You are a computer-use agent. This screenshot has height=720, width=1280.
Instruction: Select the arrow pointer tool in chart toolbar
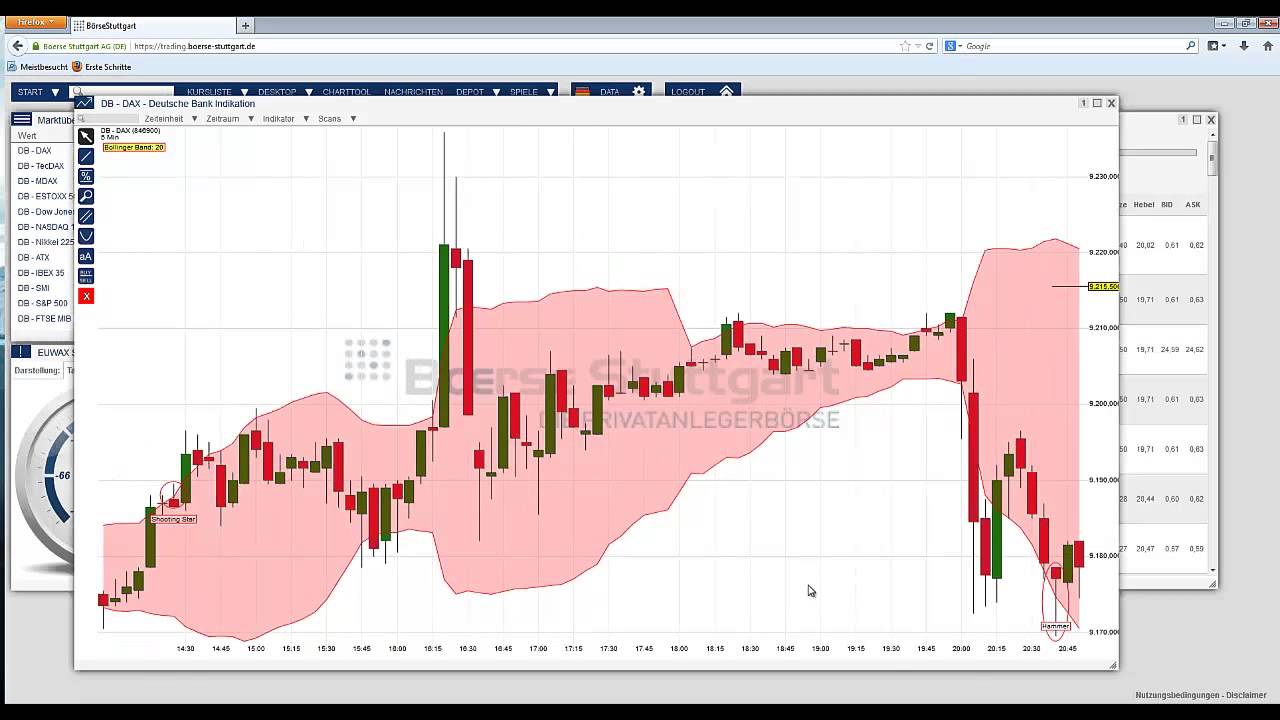86,136
